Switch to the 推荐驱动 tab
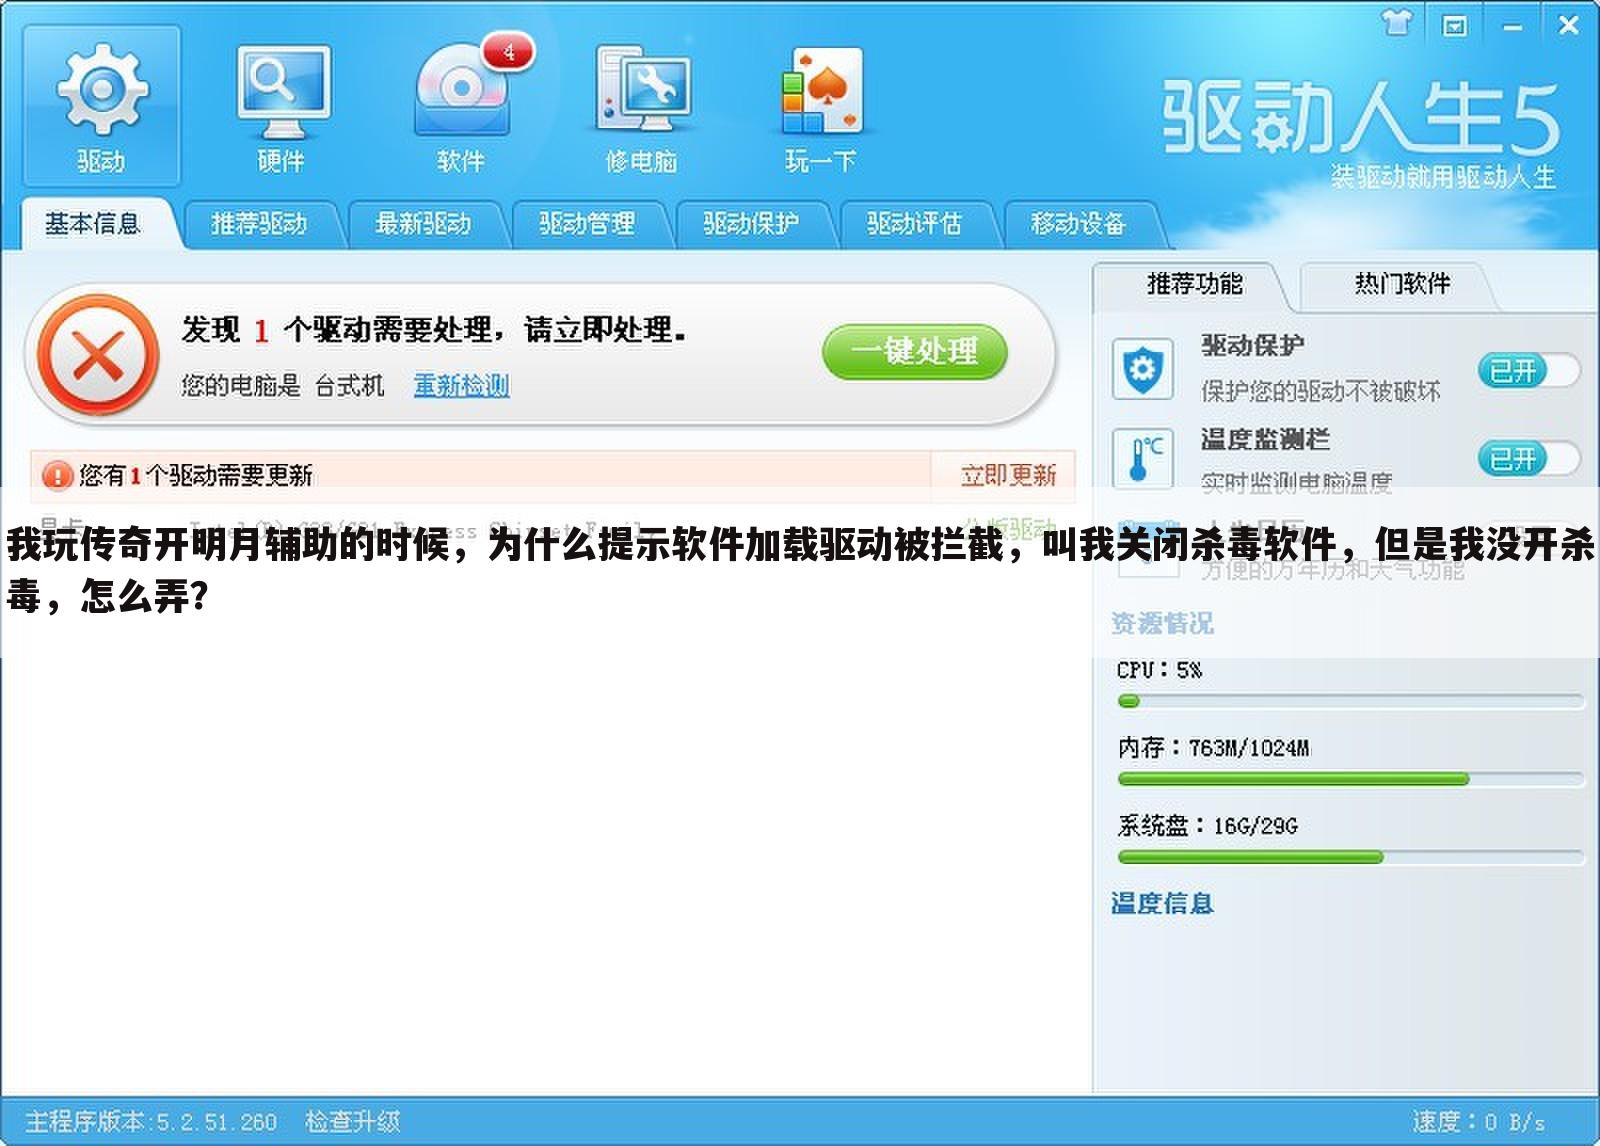The width and height of the screenshot is (1600, 1146). [259, 223]
